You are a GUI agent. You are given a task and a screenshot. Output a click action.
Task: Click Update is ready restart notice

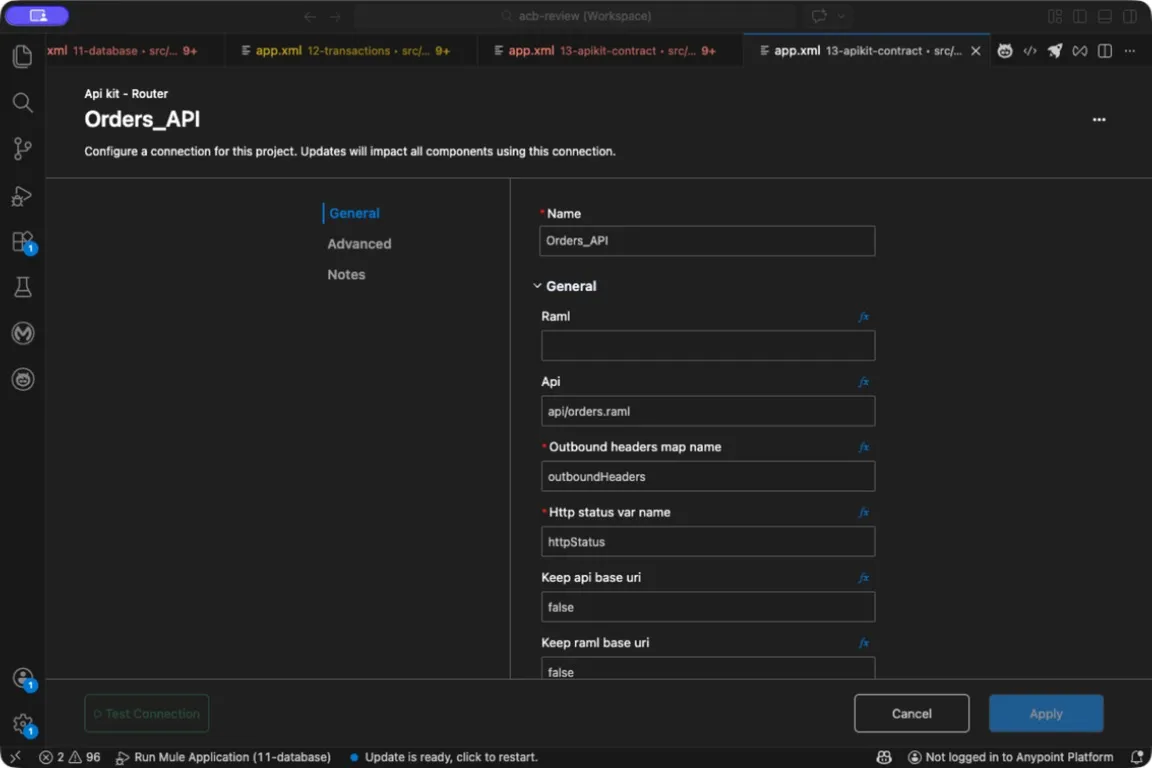click(444, 757)
